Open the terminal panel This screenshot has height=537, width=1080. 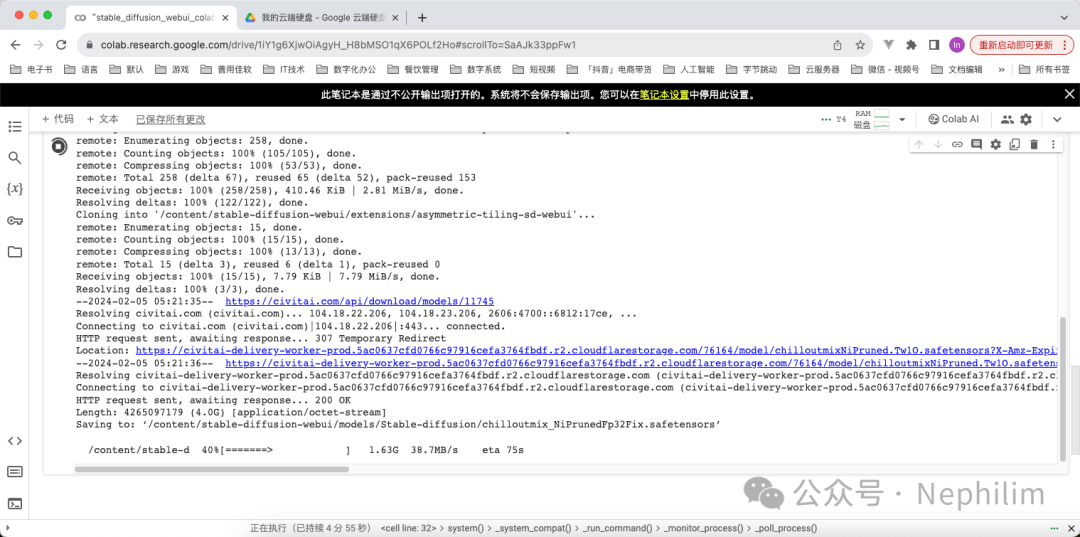click(x=14, y=504)
